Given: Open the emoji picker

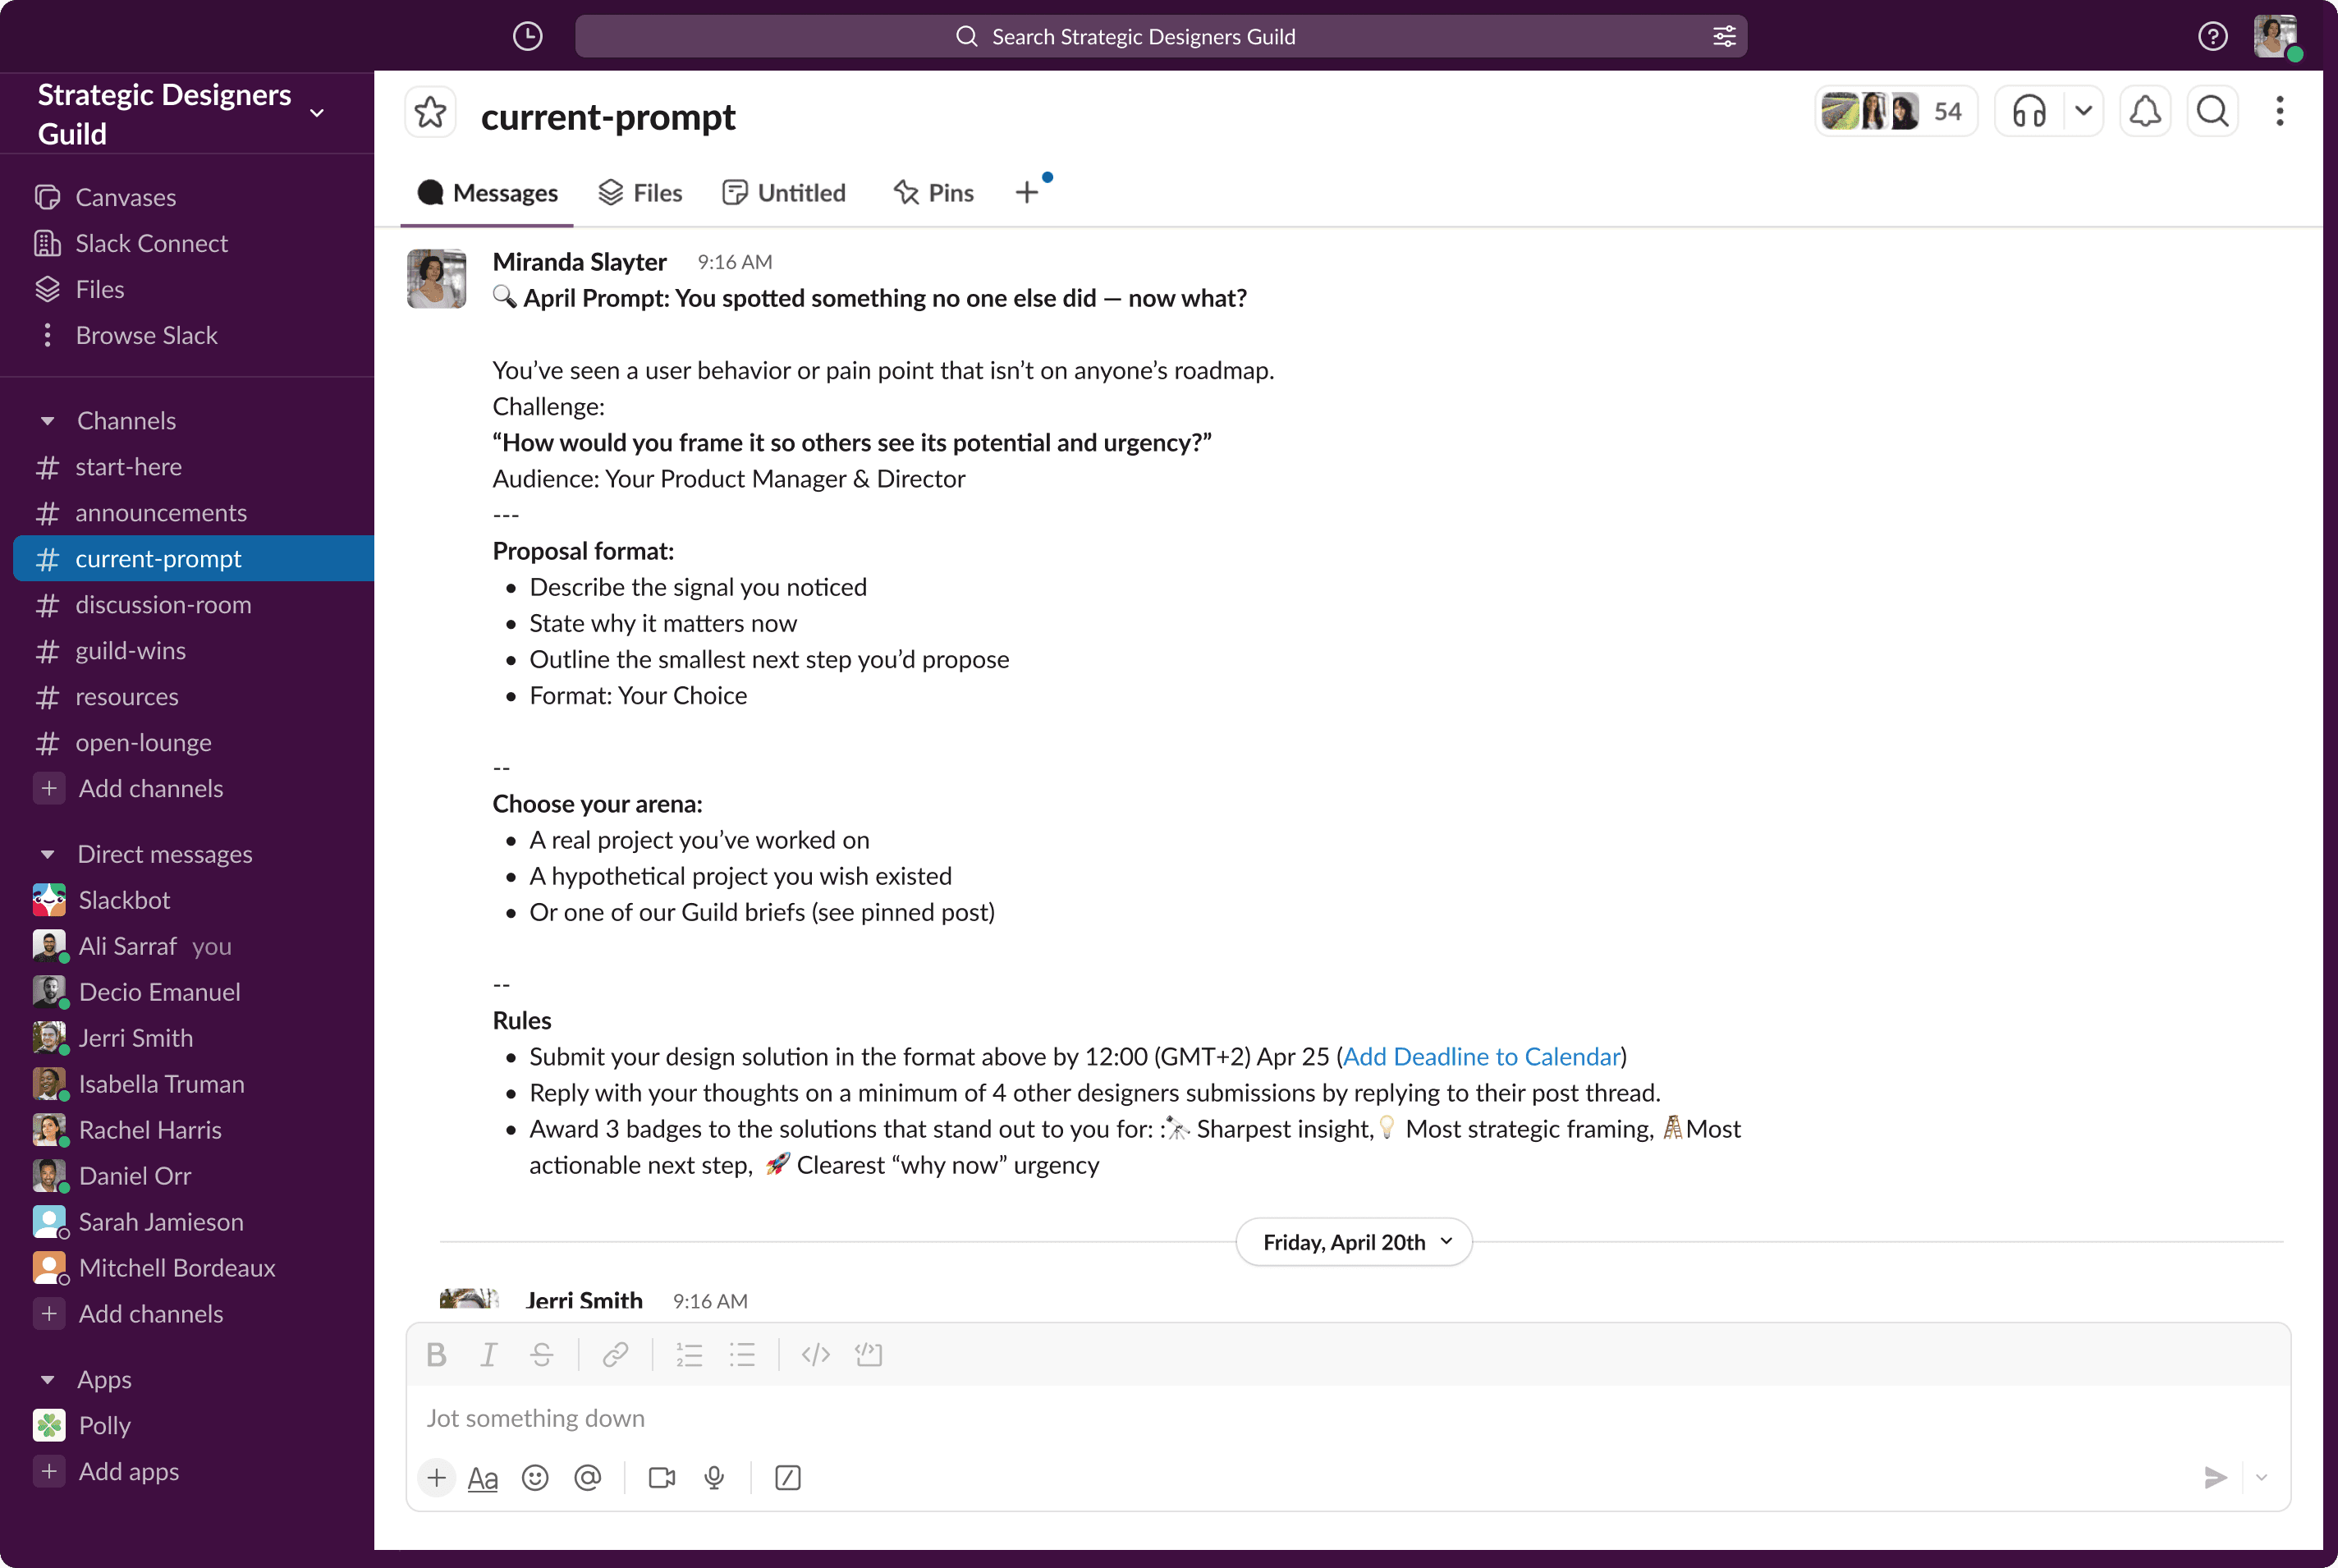Looking at the screenshot, I should 535,1477.
